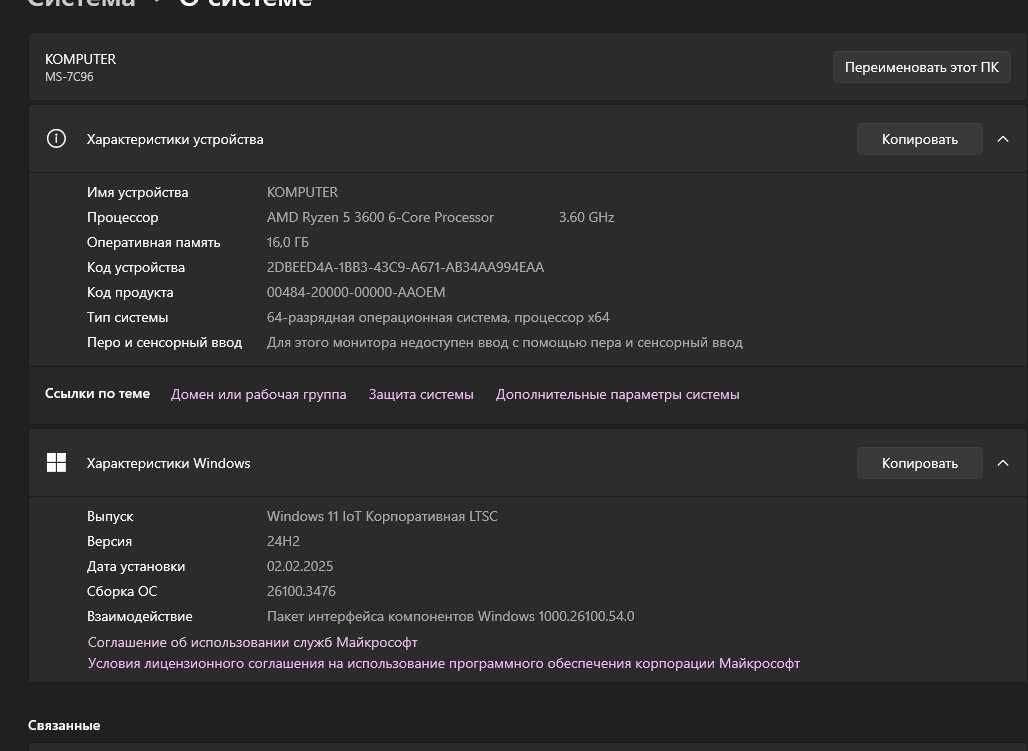This screenshot has width=1028, height=751.
Task: Click the Связанные section heading
Action: [x=64, y=725]
